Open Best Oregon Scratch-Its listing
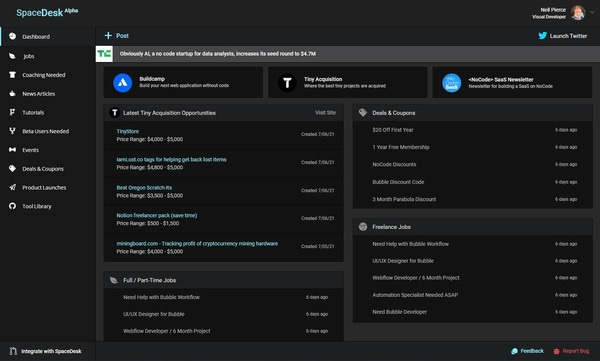600x361 pixels. [144, 188]
